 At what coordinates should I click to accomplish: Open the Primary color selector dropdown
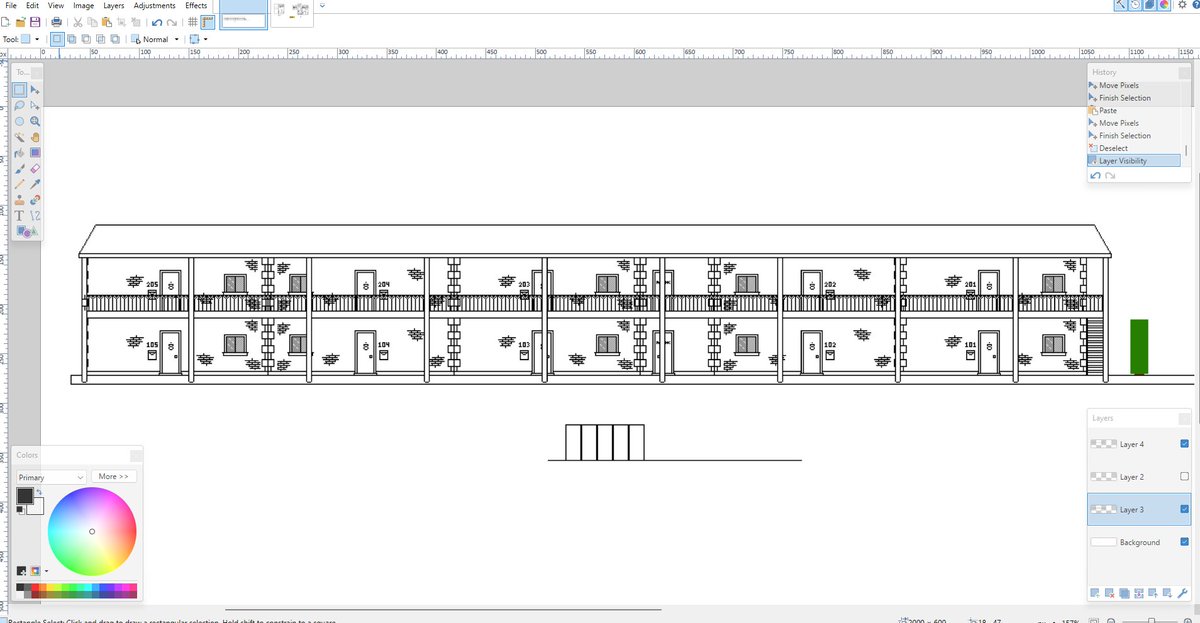[52, 477]
